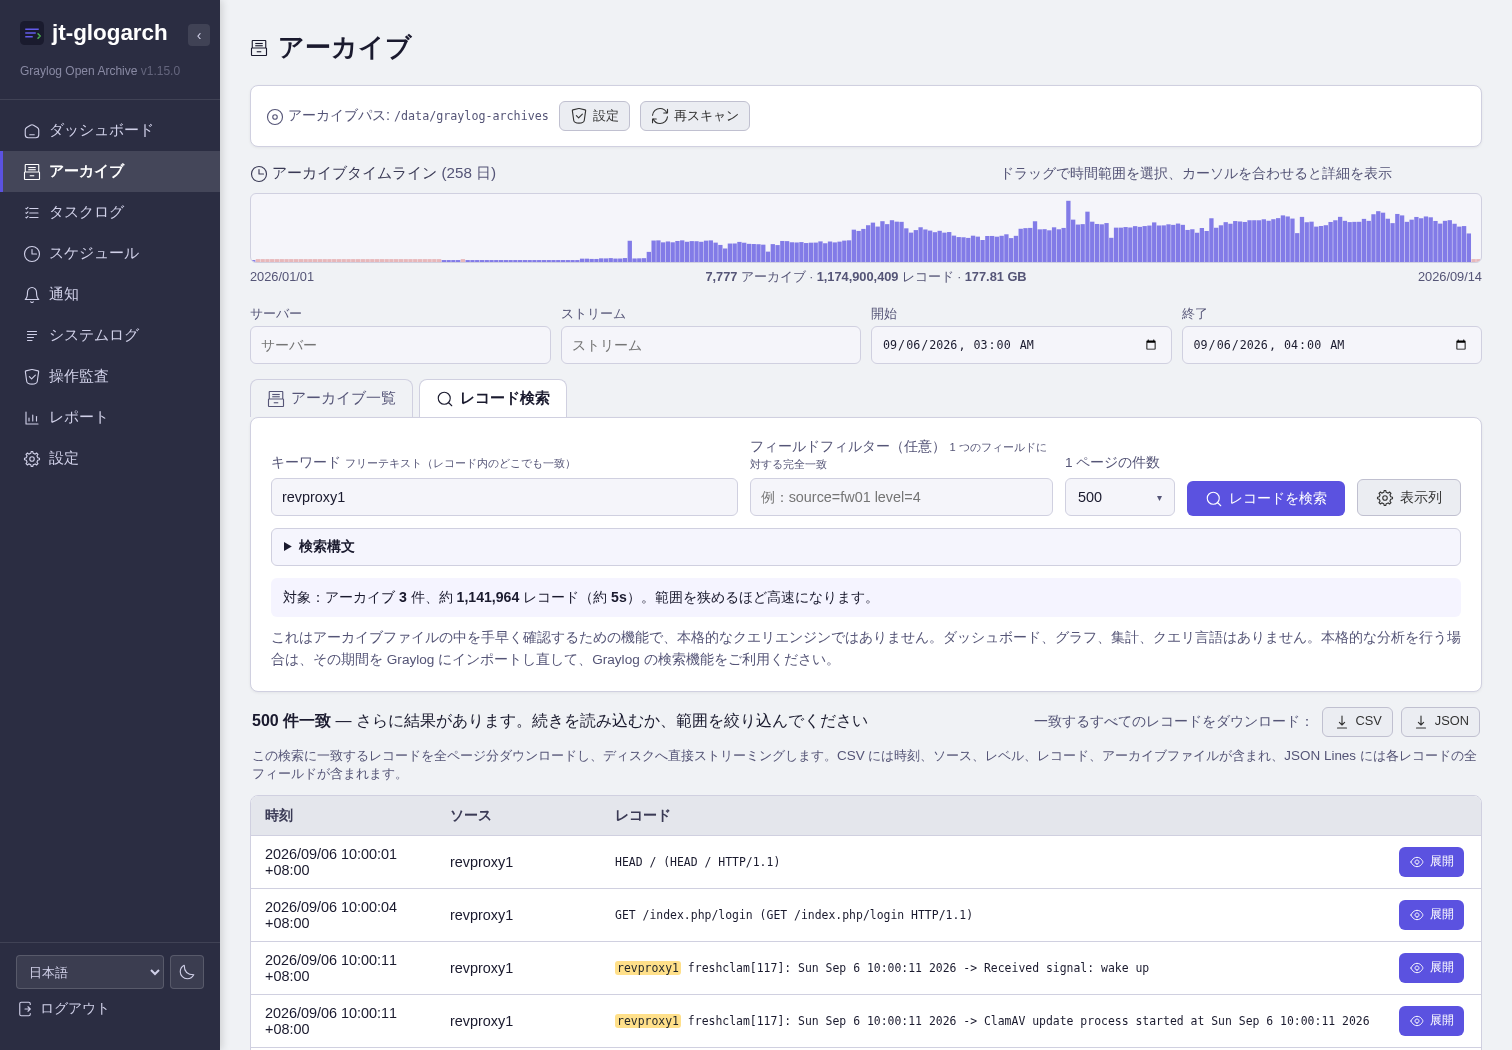
Task: Open calendar picker in 開始 field
Action: pos(1151,345)
